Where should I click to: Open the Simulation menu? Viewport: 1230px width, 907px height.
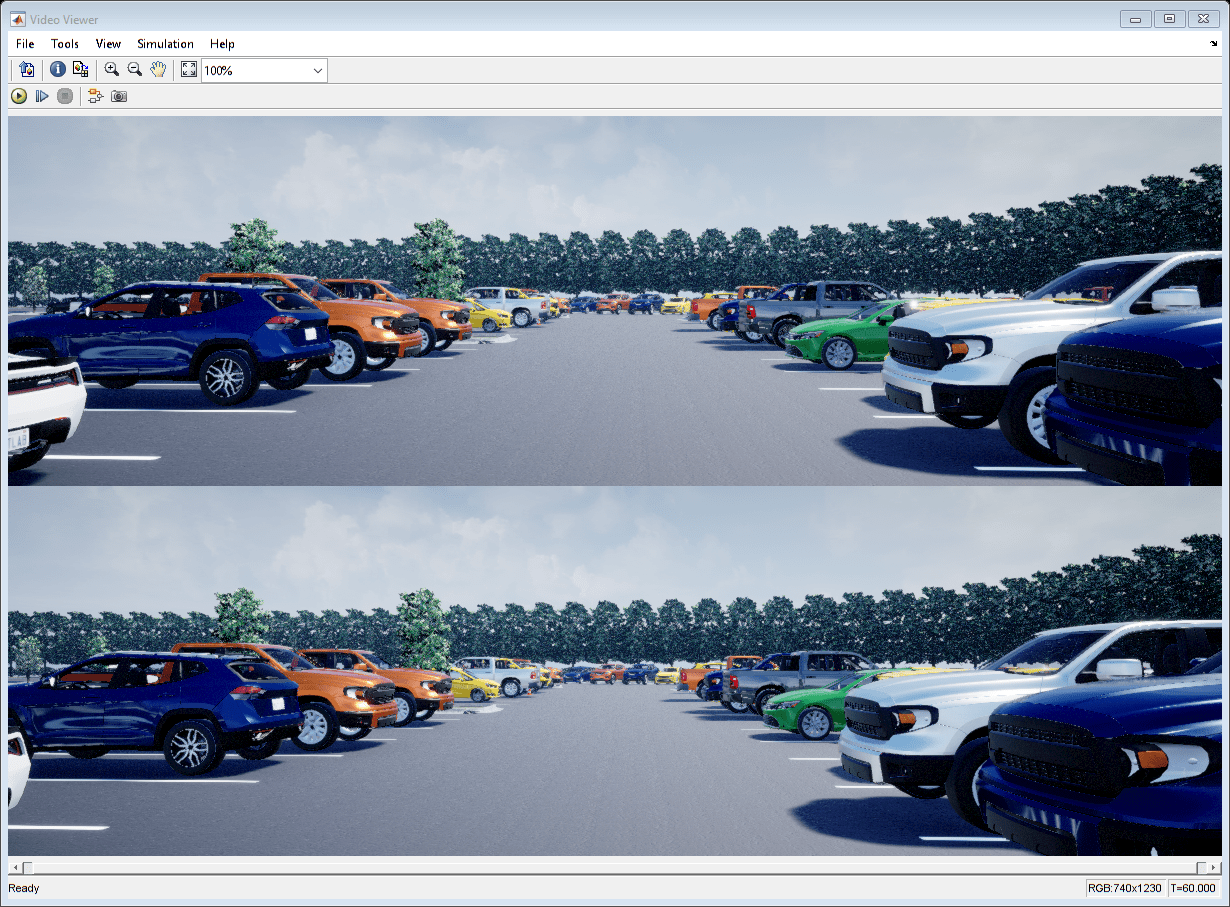[x=166, y=44]
